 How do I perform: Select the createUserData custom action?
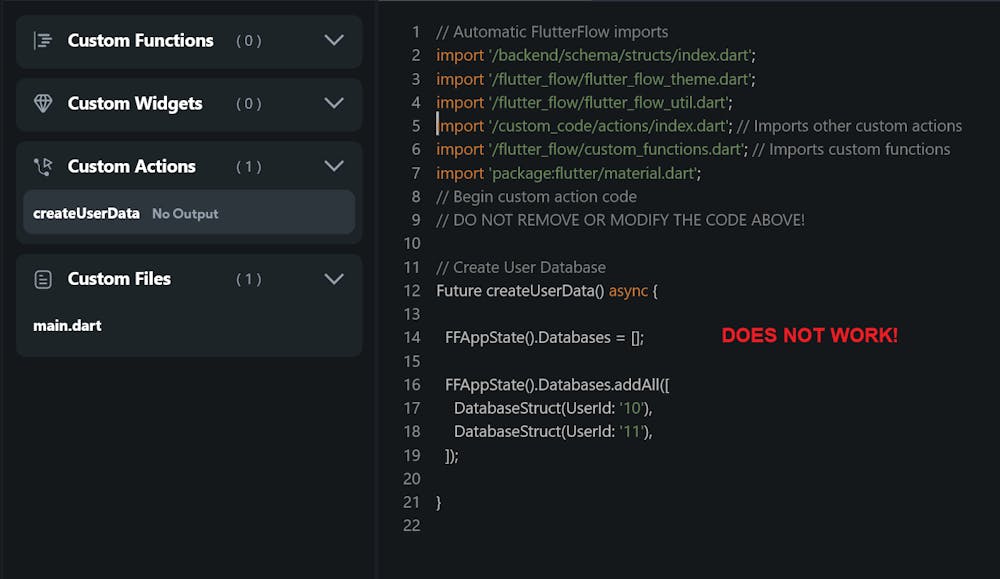86,213
